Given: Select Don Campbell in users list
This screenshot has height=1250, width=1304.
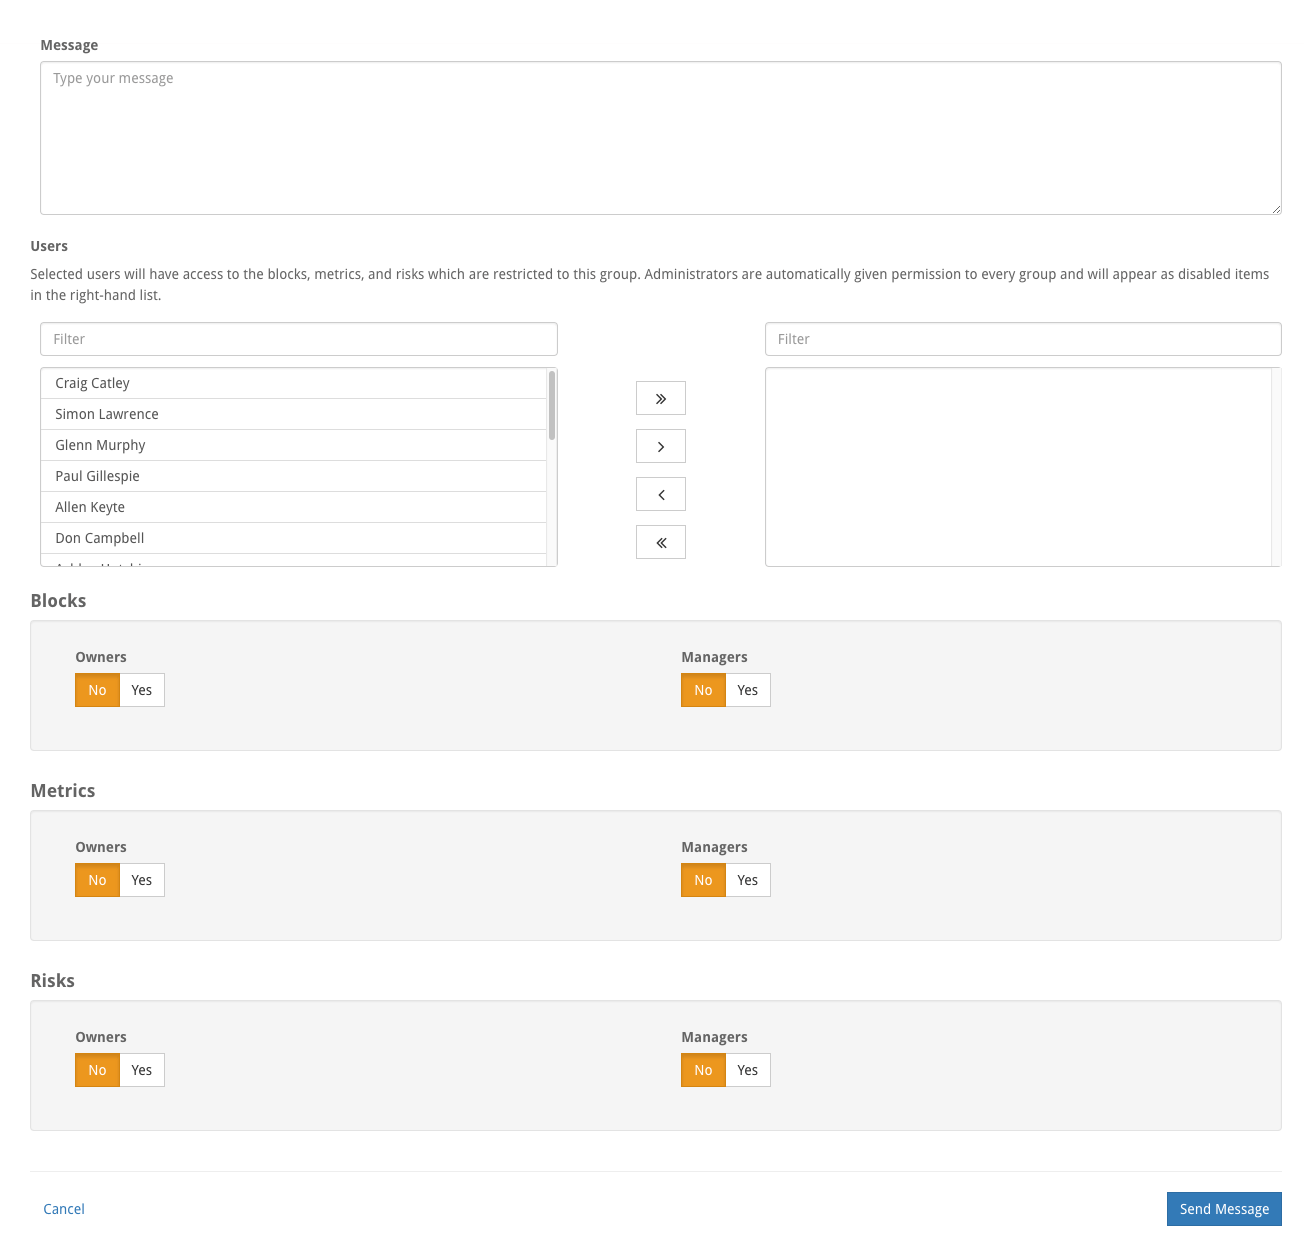Looking at the screenshot, I should point(293,538).
